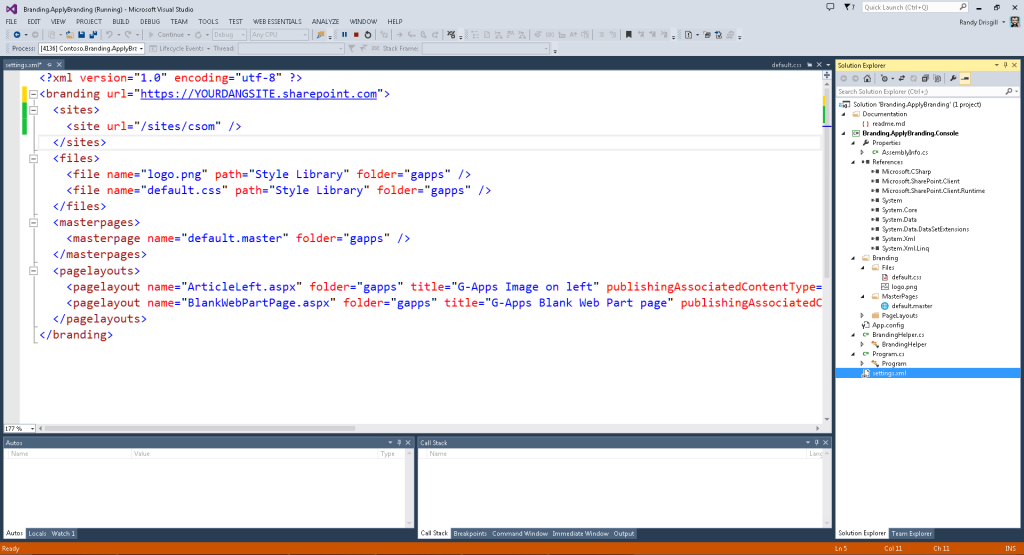Viewport: 1024px width, 555px height.
Task: Select BrandingHelper.cs in Solution Explorer
Action: click(897, 334)
